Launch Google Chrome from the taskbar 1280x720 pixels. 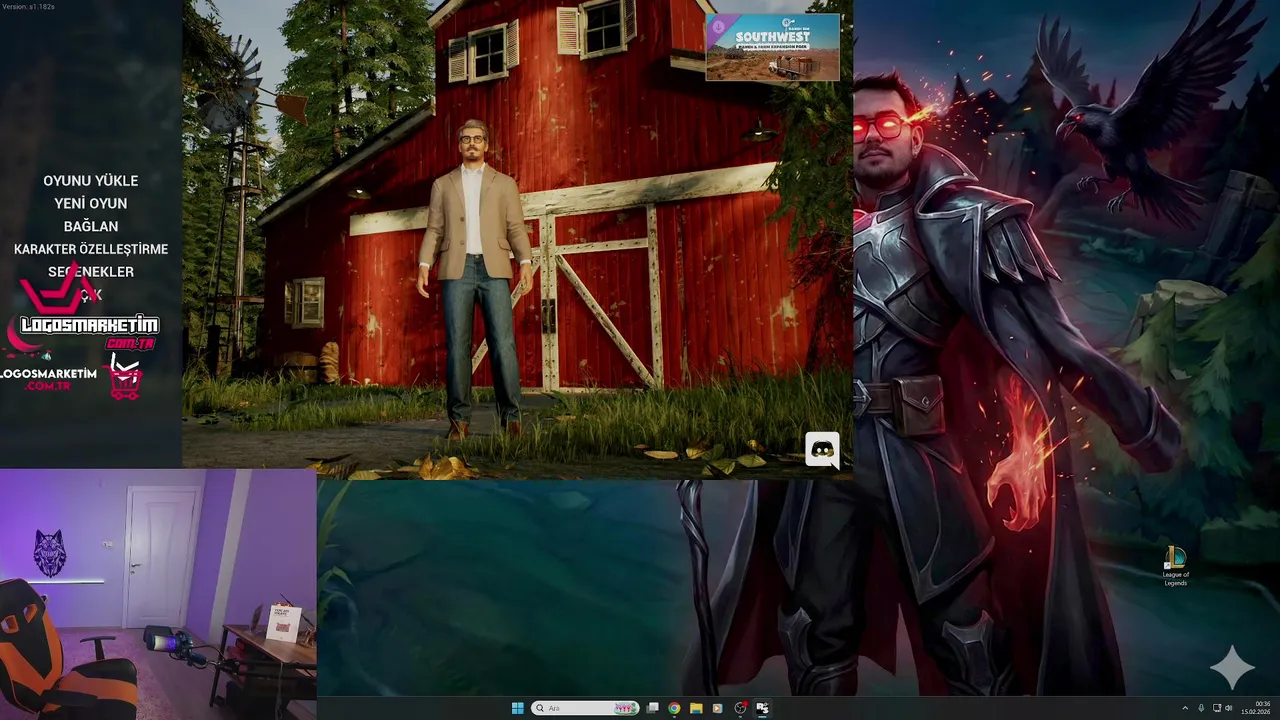tap(674, 708)
